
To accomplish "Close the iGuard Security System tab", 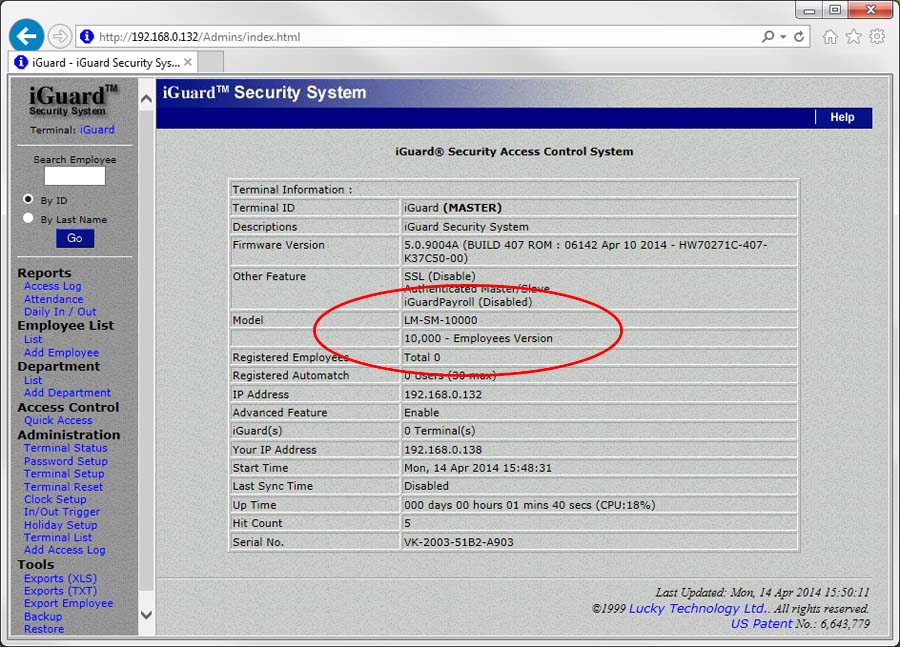I will coord(188,62).
